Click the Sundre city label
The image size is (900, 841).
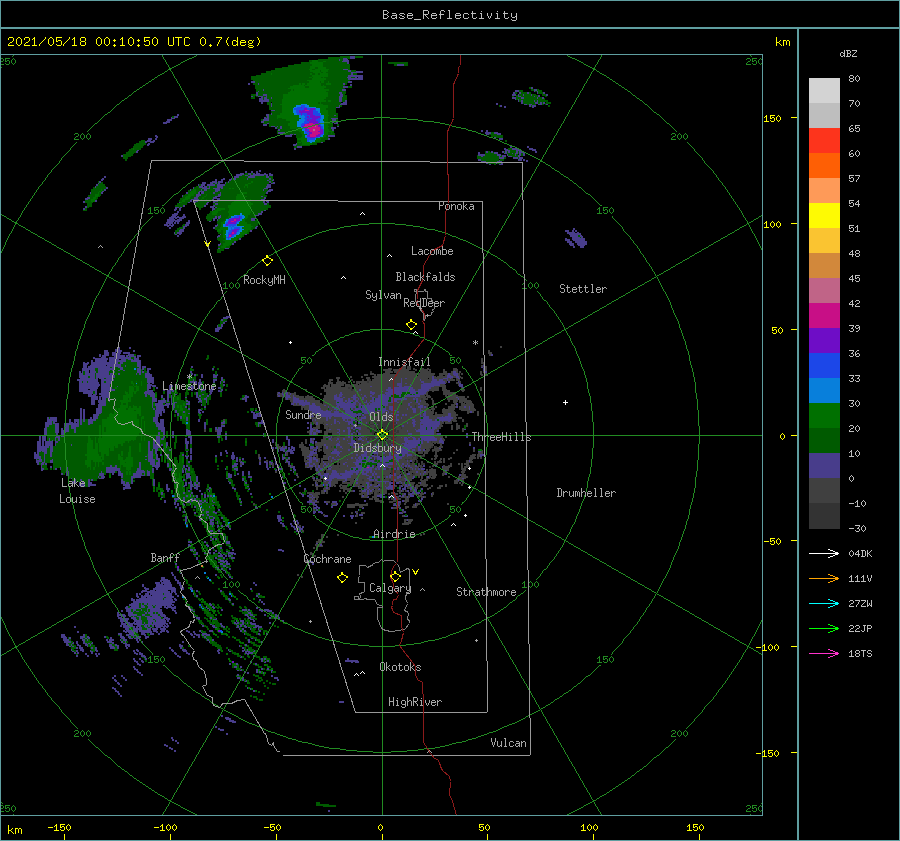(x=303, y=414)
